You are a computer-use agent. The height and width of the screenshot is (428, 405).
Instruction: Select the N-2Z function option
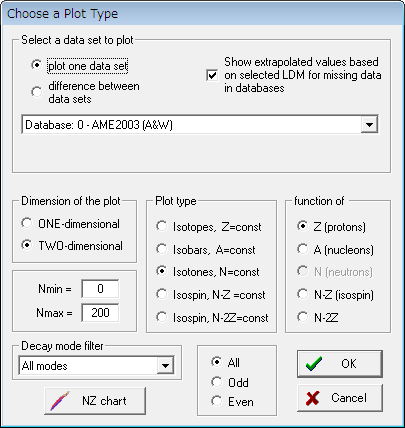coord(302,317)
